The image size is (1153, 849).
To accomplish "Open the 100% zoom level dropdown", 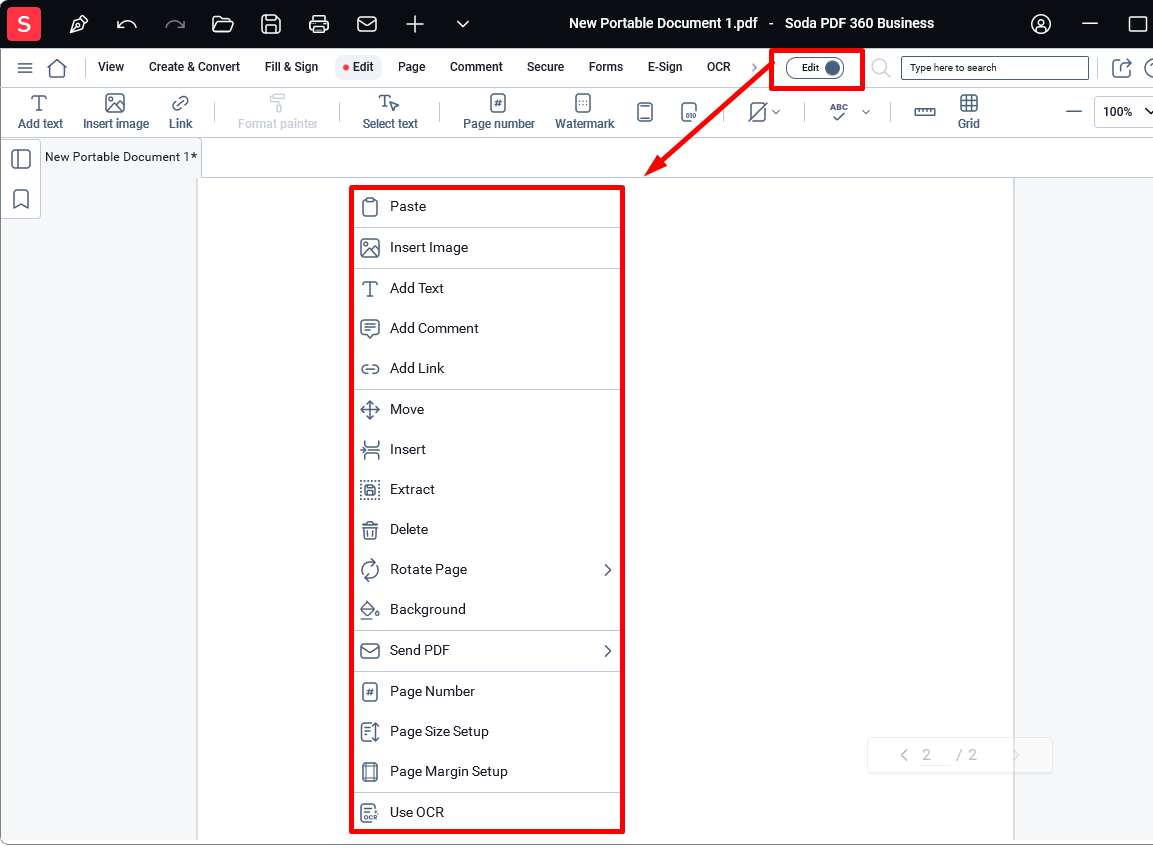I will click(x=1125, y=112).
